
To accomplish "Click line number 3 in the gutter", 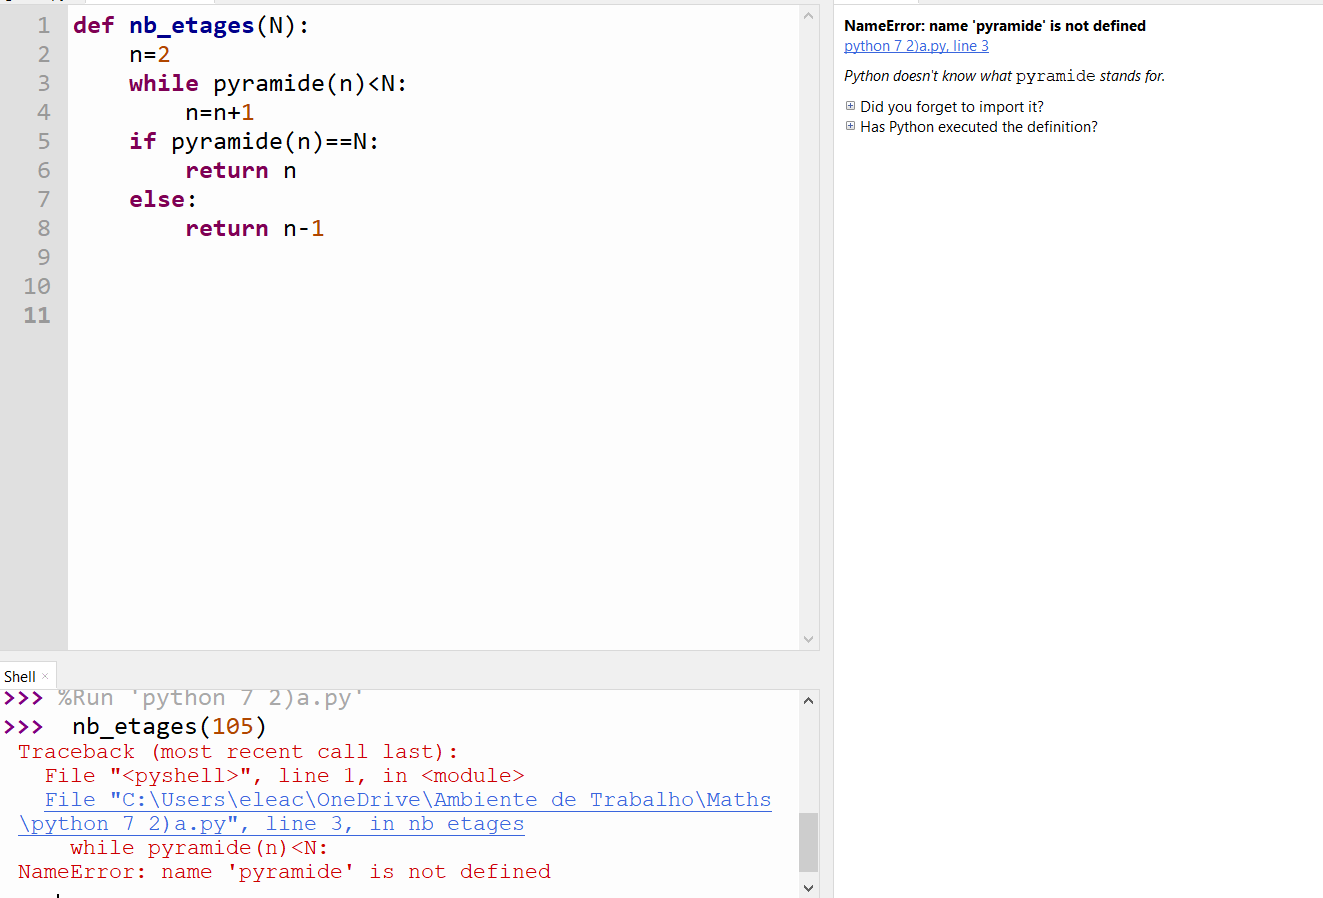I will (43, 83).
